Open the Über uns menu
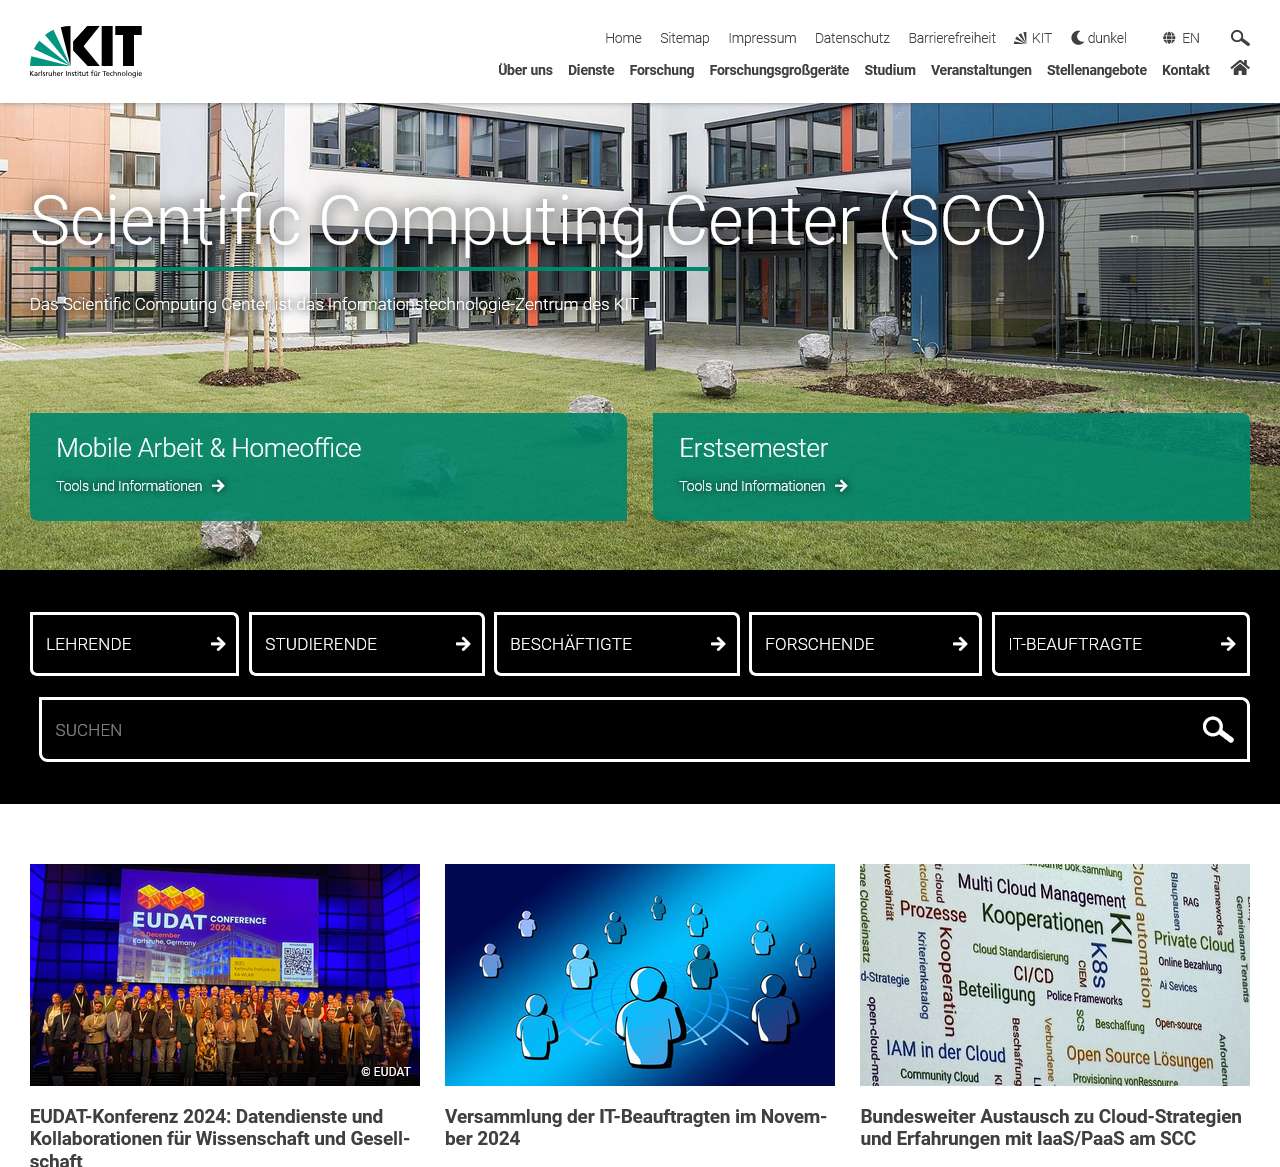 525,70
